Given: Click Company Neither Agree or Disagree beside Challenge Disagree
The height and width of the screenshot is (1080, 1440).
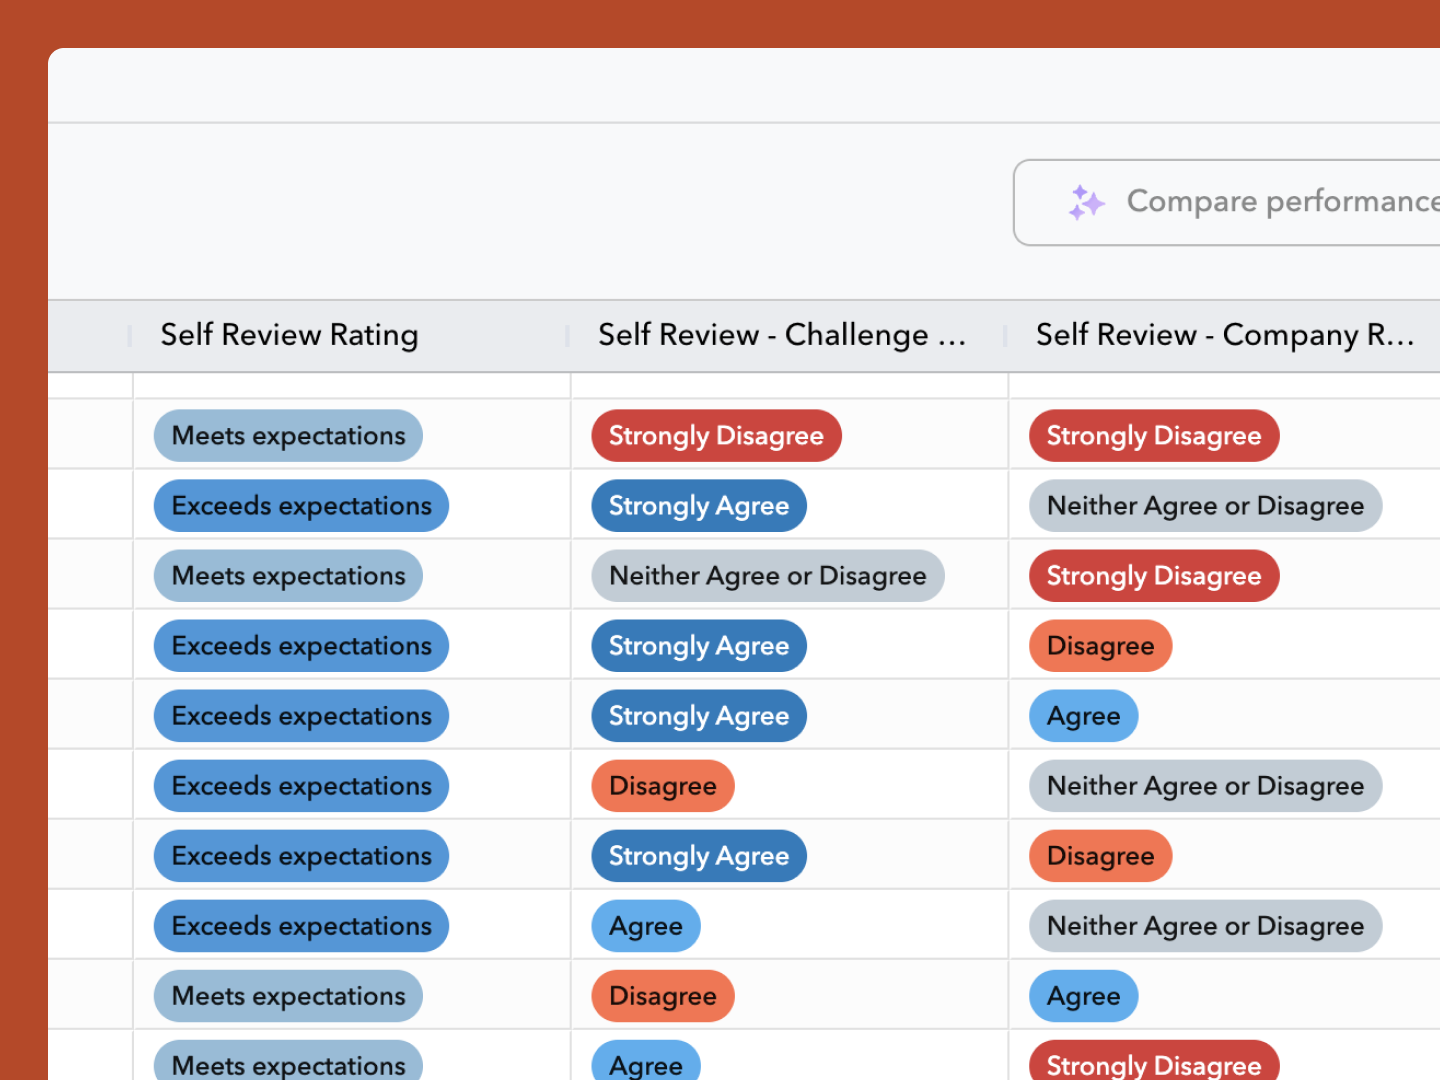Looking at the screenshot, I should (x=1206, y=786).
